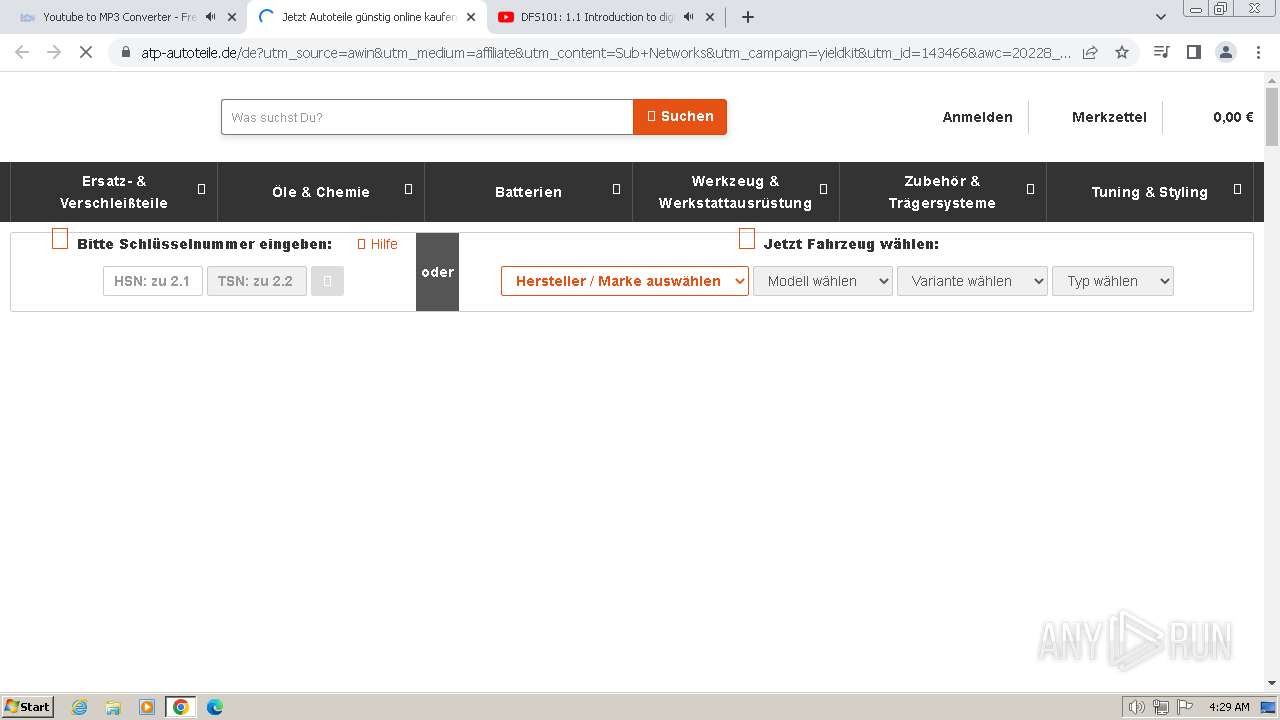Launch Internet Explorer from taskbar
The image size is (1280, 720).
tap(80, 707)
